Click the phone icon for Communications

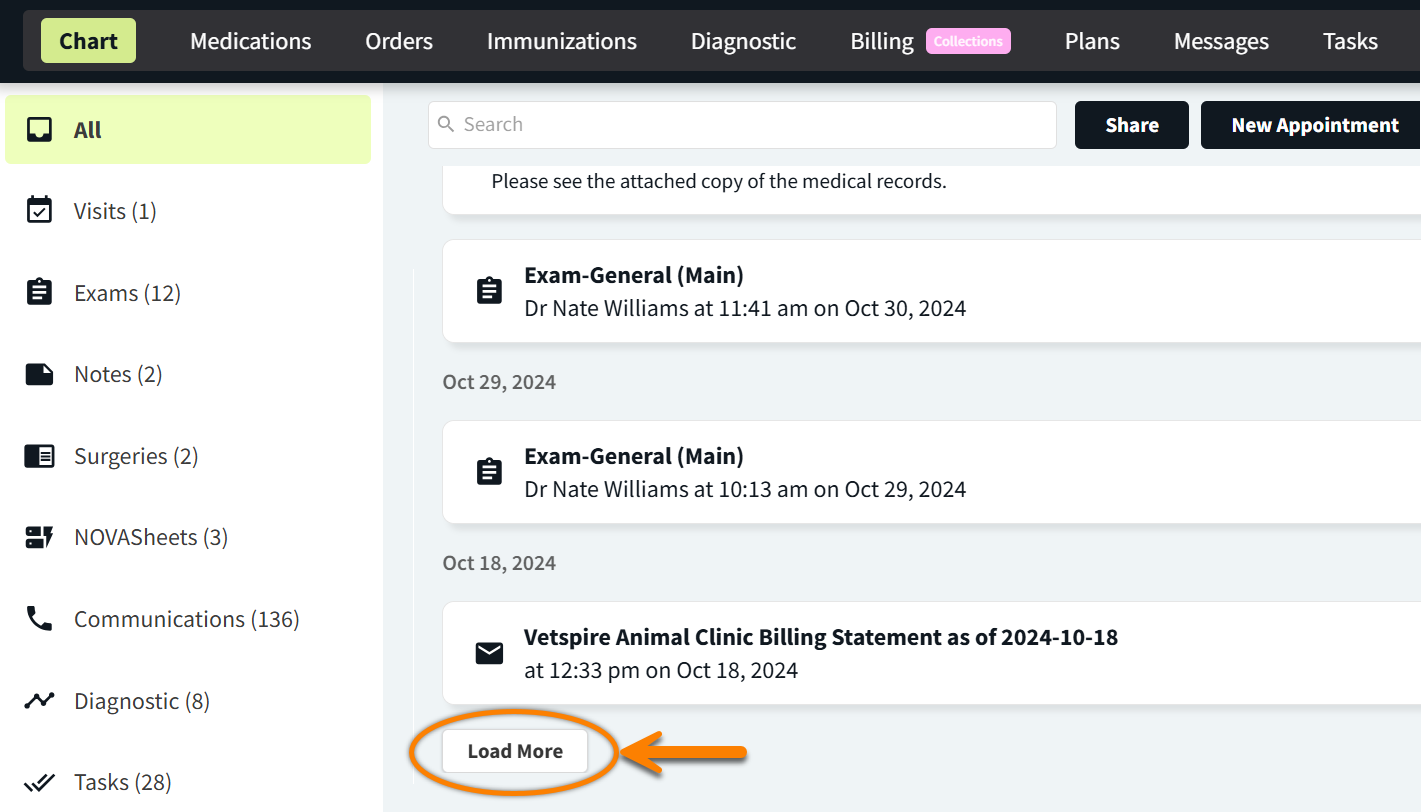[39, 619]
